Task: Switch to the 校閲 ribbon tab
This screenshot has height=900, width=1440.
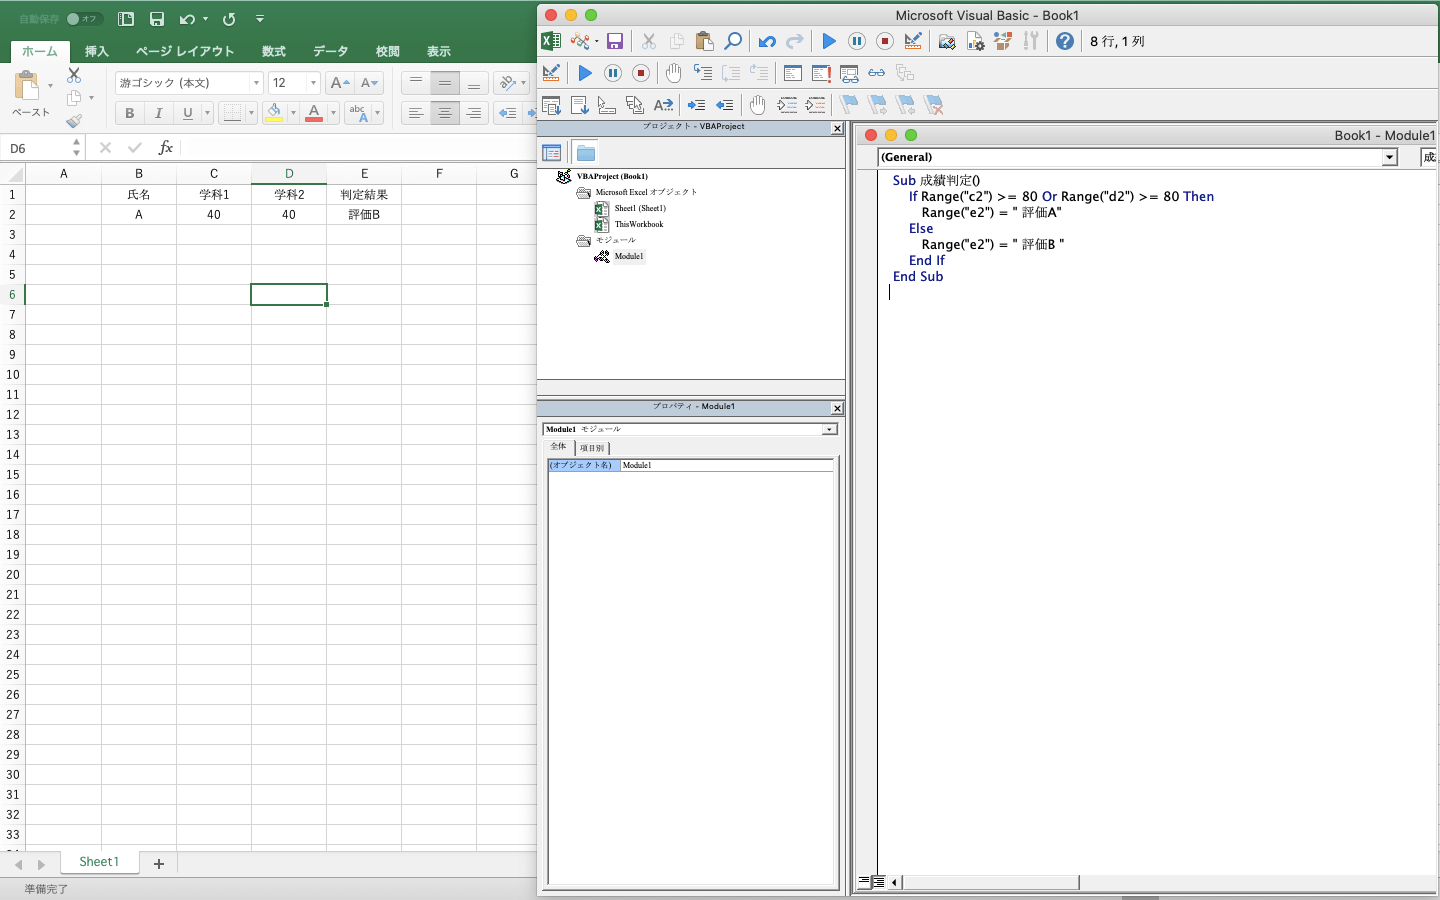Action: pyautogui.click(x=388, y=51)
